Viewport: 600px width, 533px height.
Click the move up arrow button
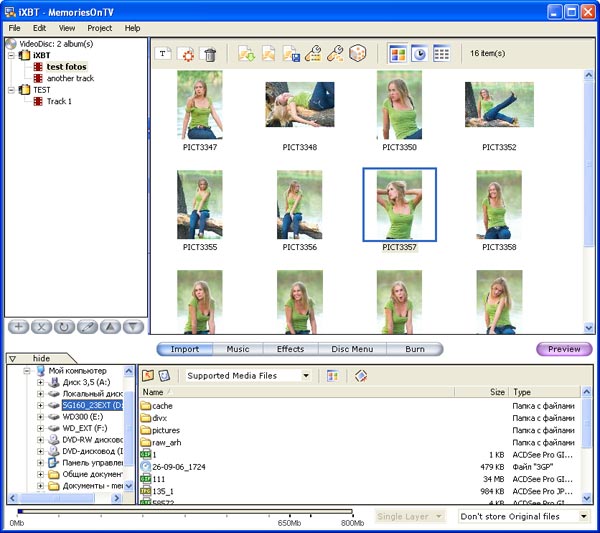[x=110, y=327]
